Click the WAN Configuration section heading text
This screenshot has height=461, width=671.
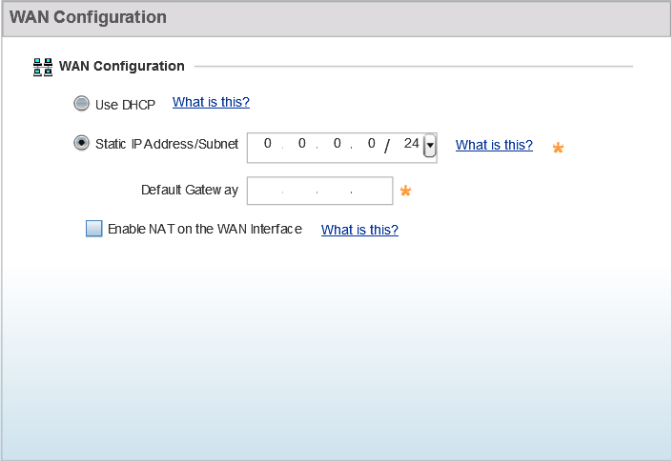[x=122, y=66]
